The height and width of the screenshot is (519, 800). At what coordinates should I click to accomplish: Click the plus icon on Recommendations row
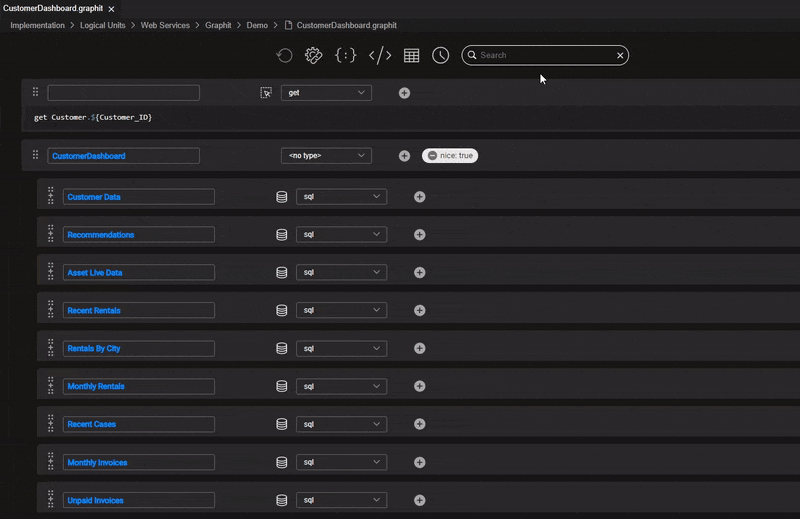pos(420,235)
